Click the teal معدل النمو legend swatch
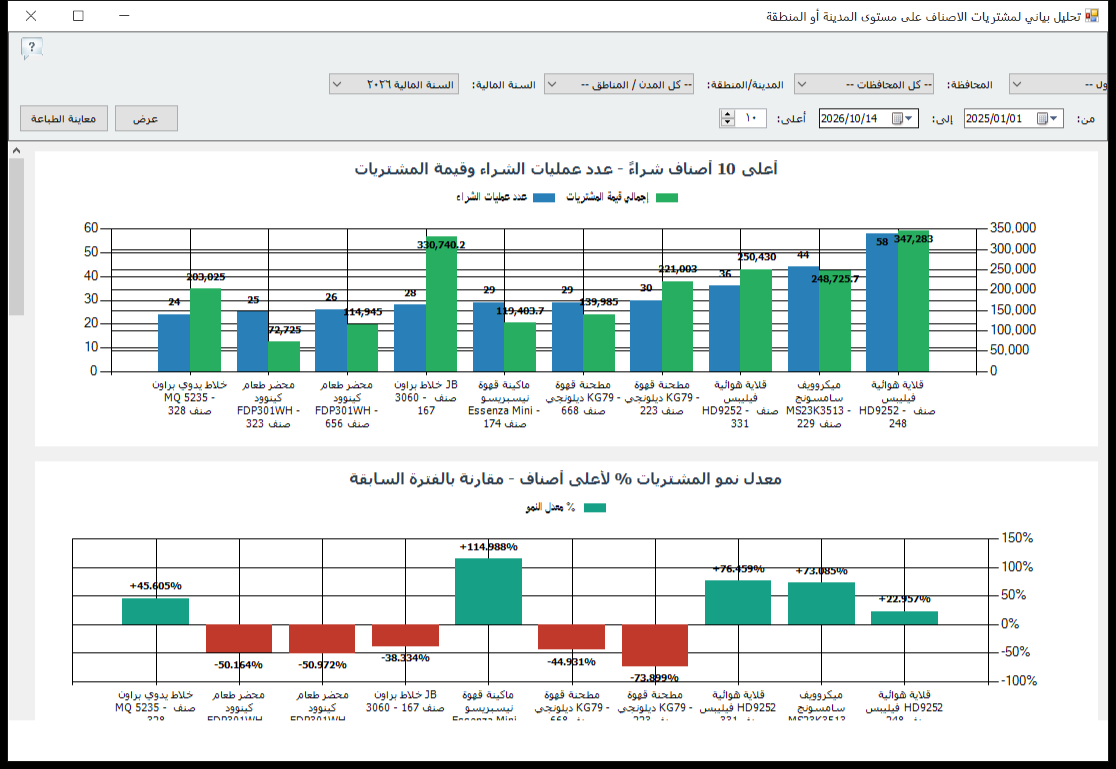Viewport: 1116px width, 769px height. click(x=595, y=508)
